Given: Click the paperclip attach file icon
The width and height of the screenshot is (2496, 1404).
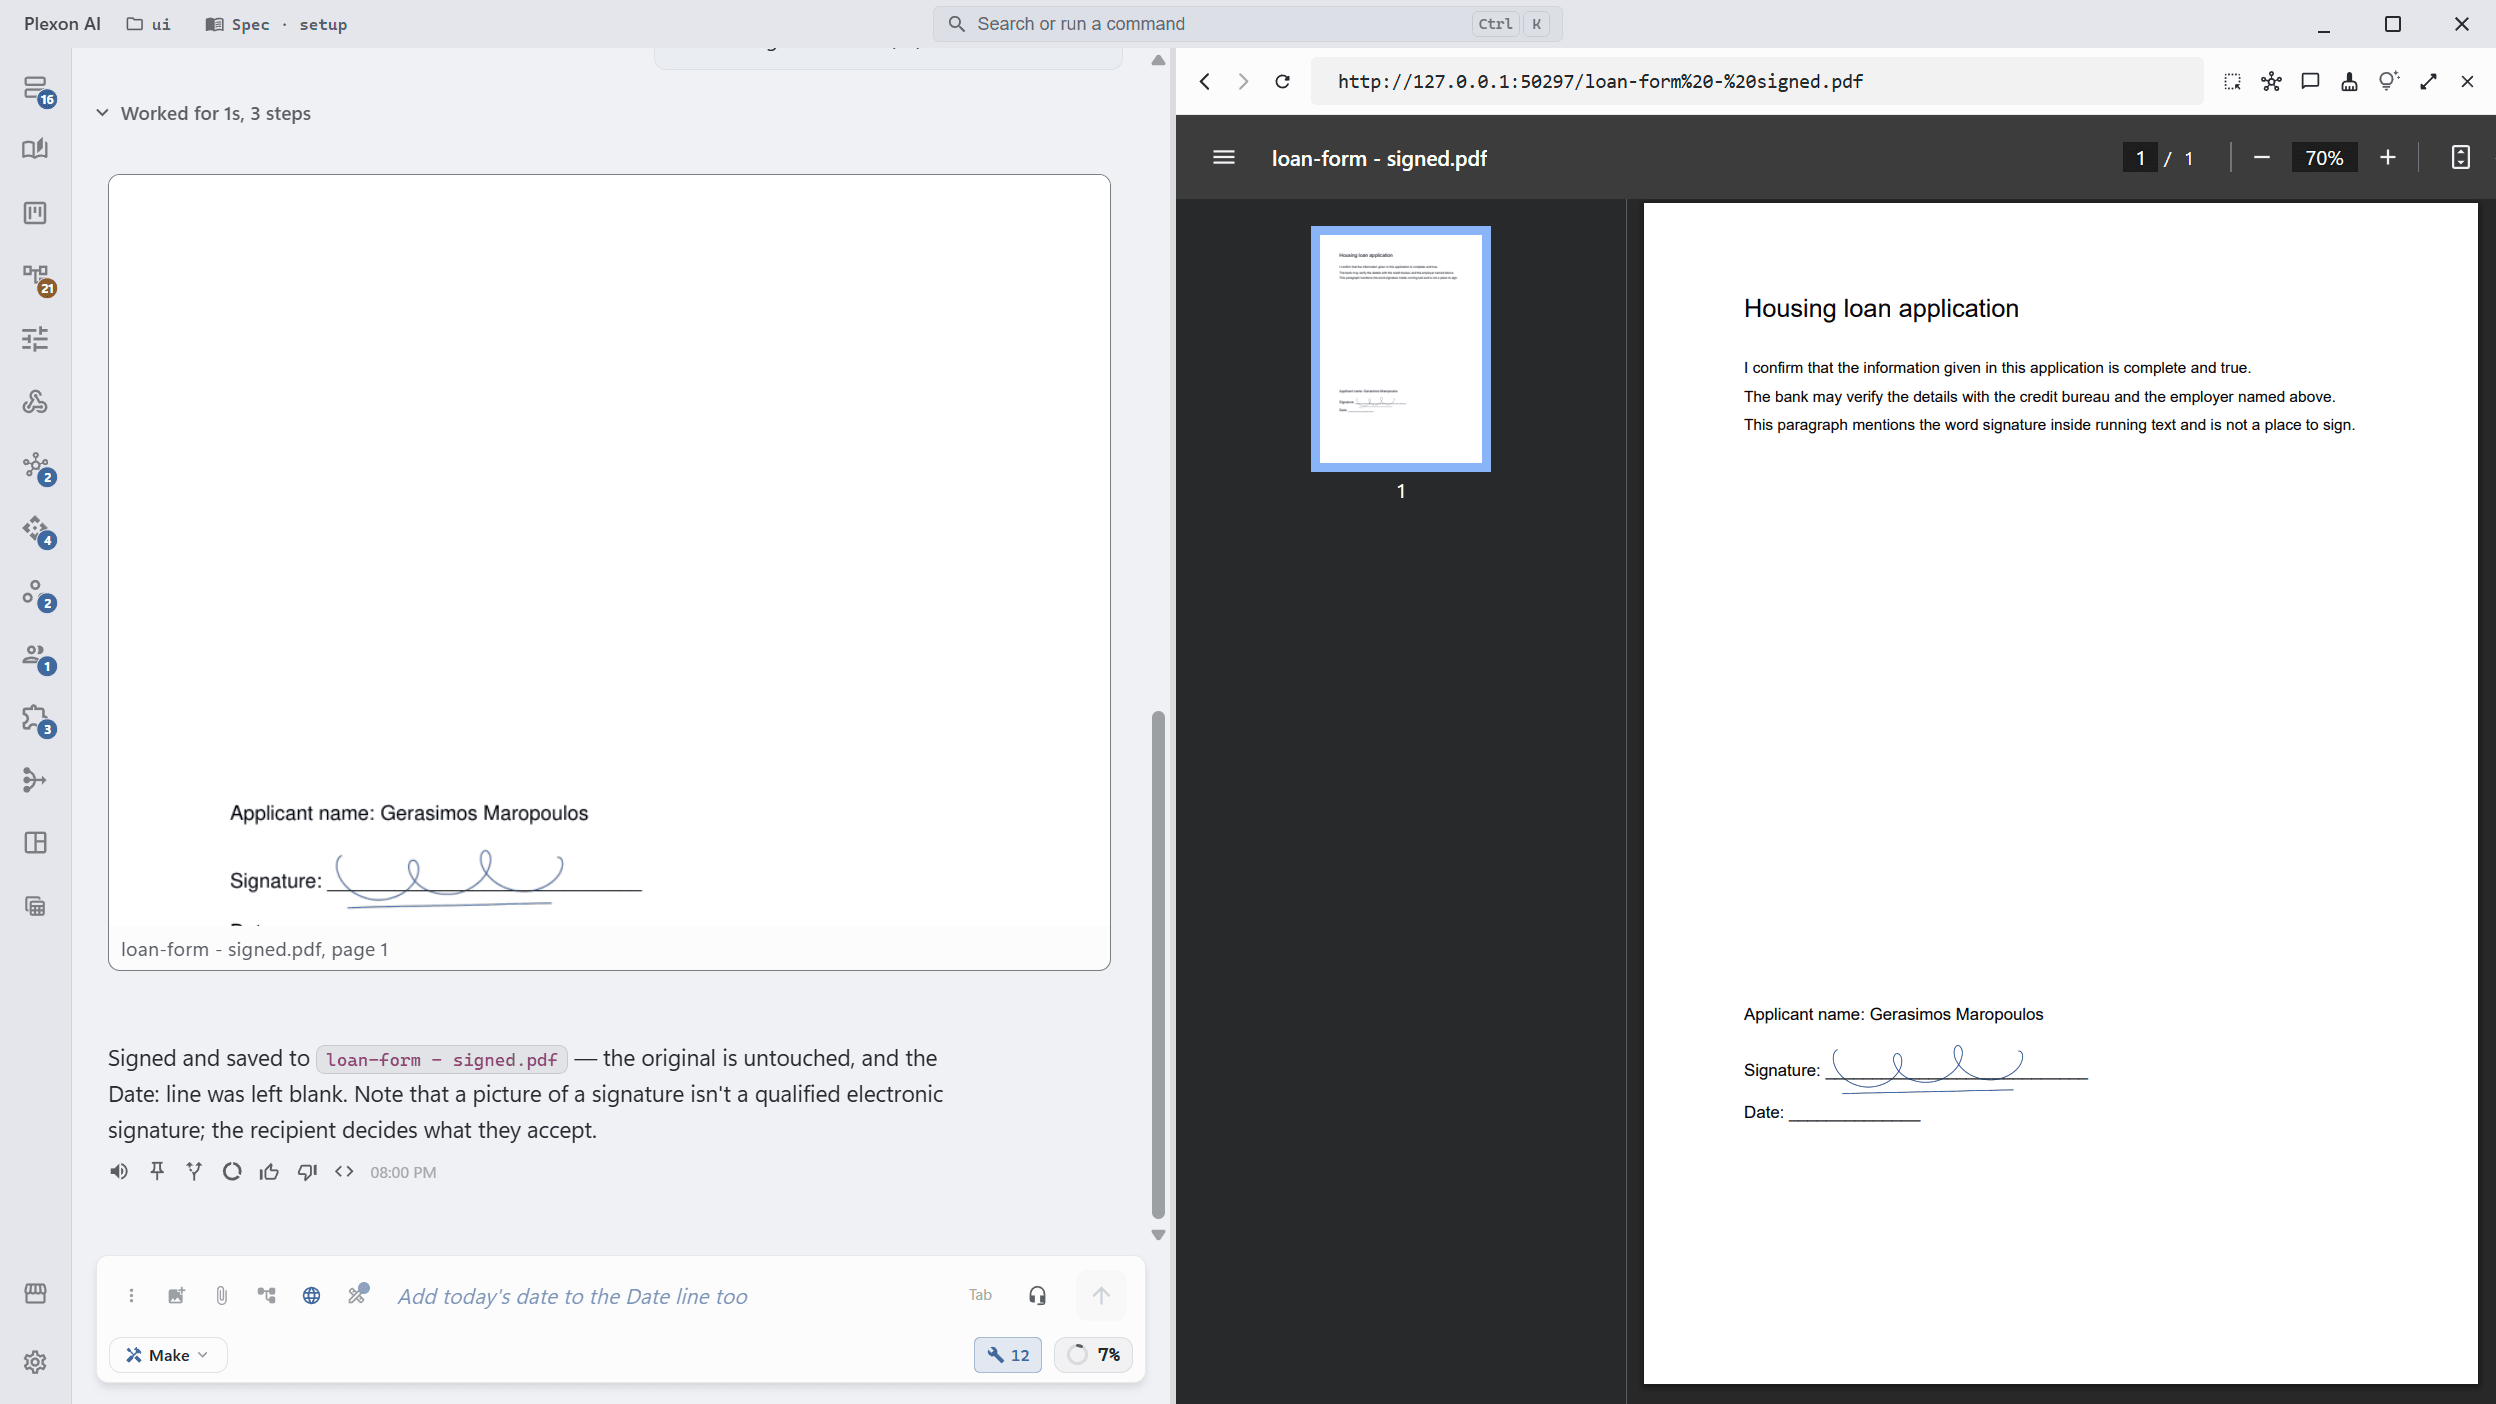Looking at the screenshot, I should (221, 1295).
